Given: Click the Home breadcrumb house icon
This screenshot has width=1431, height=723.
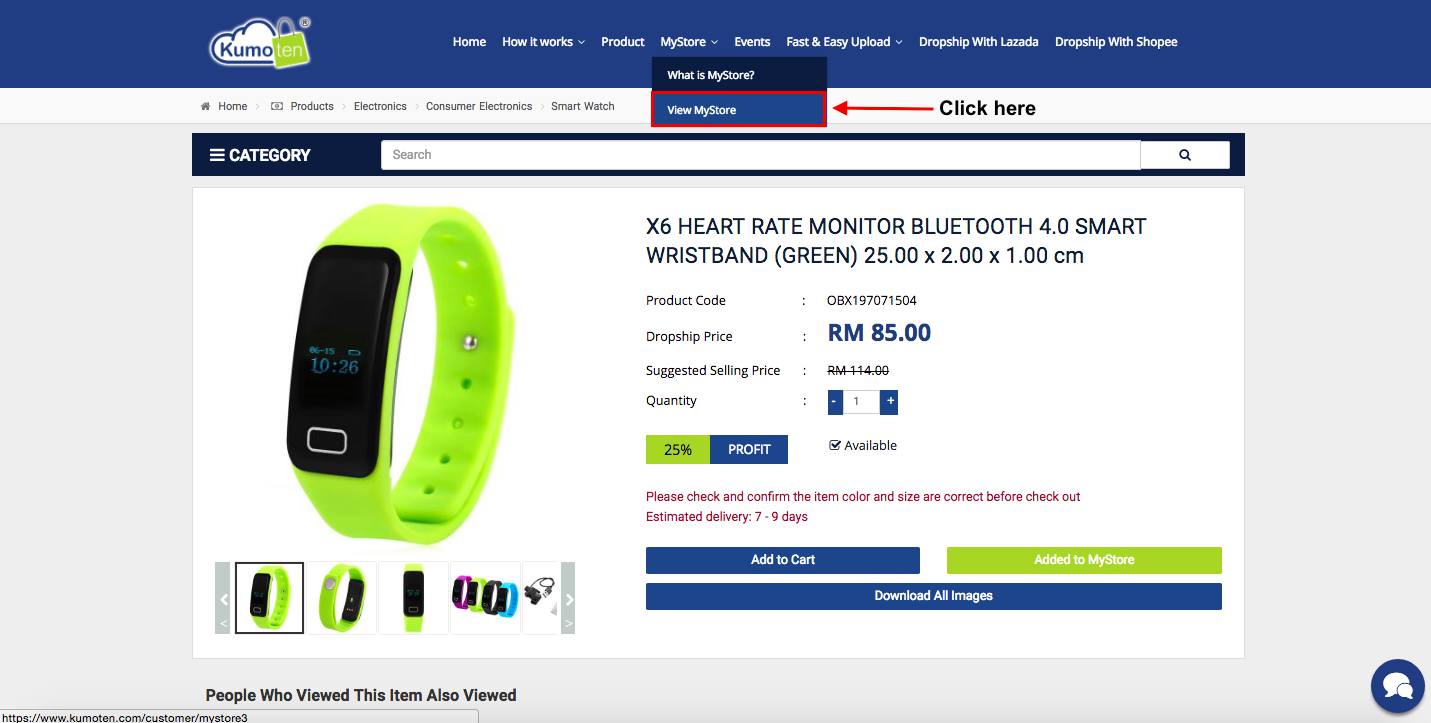Looking at the screenshot, I should tap(205, 106).
